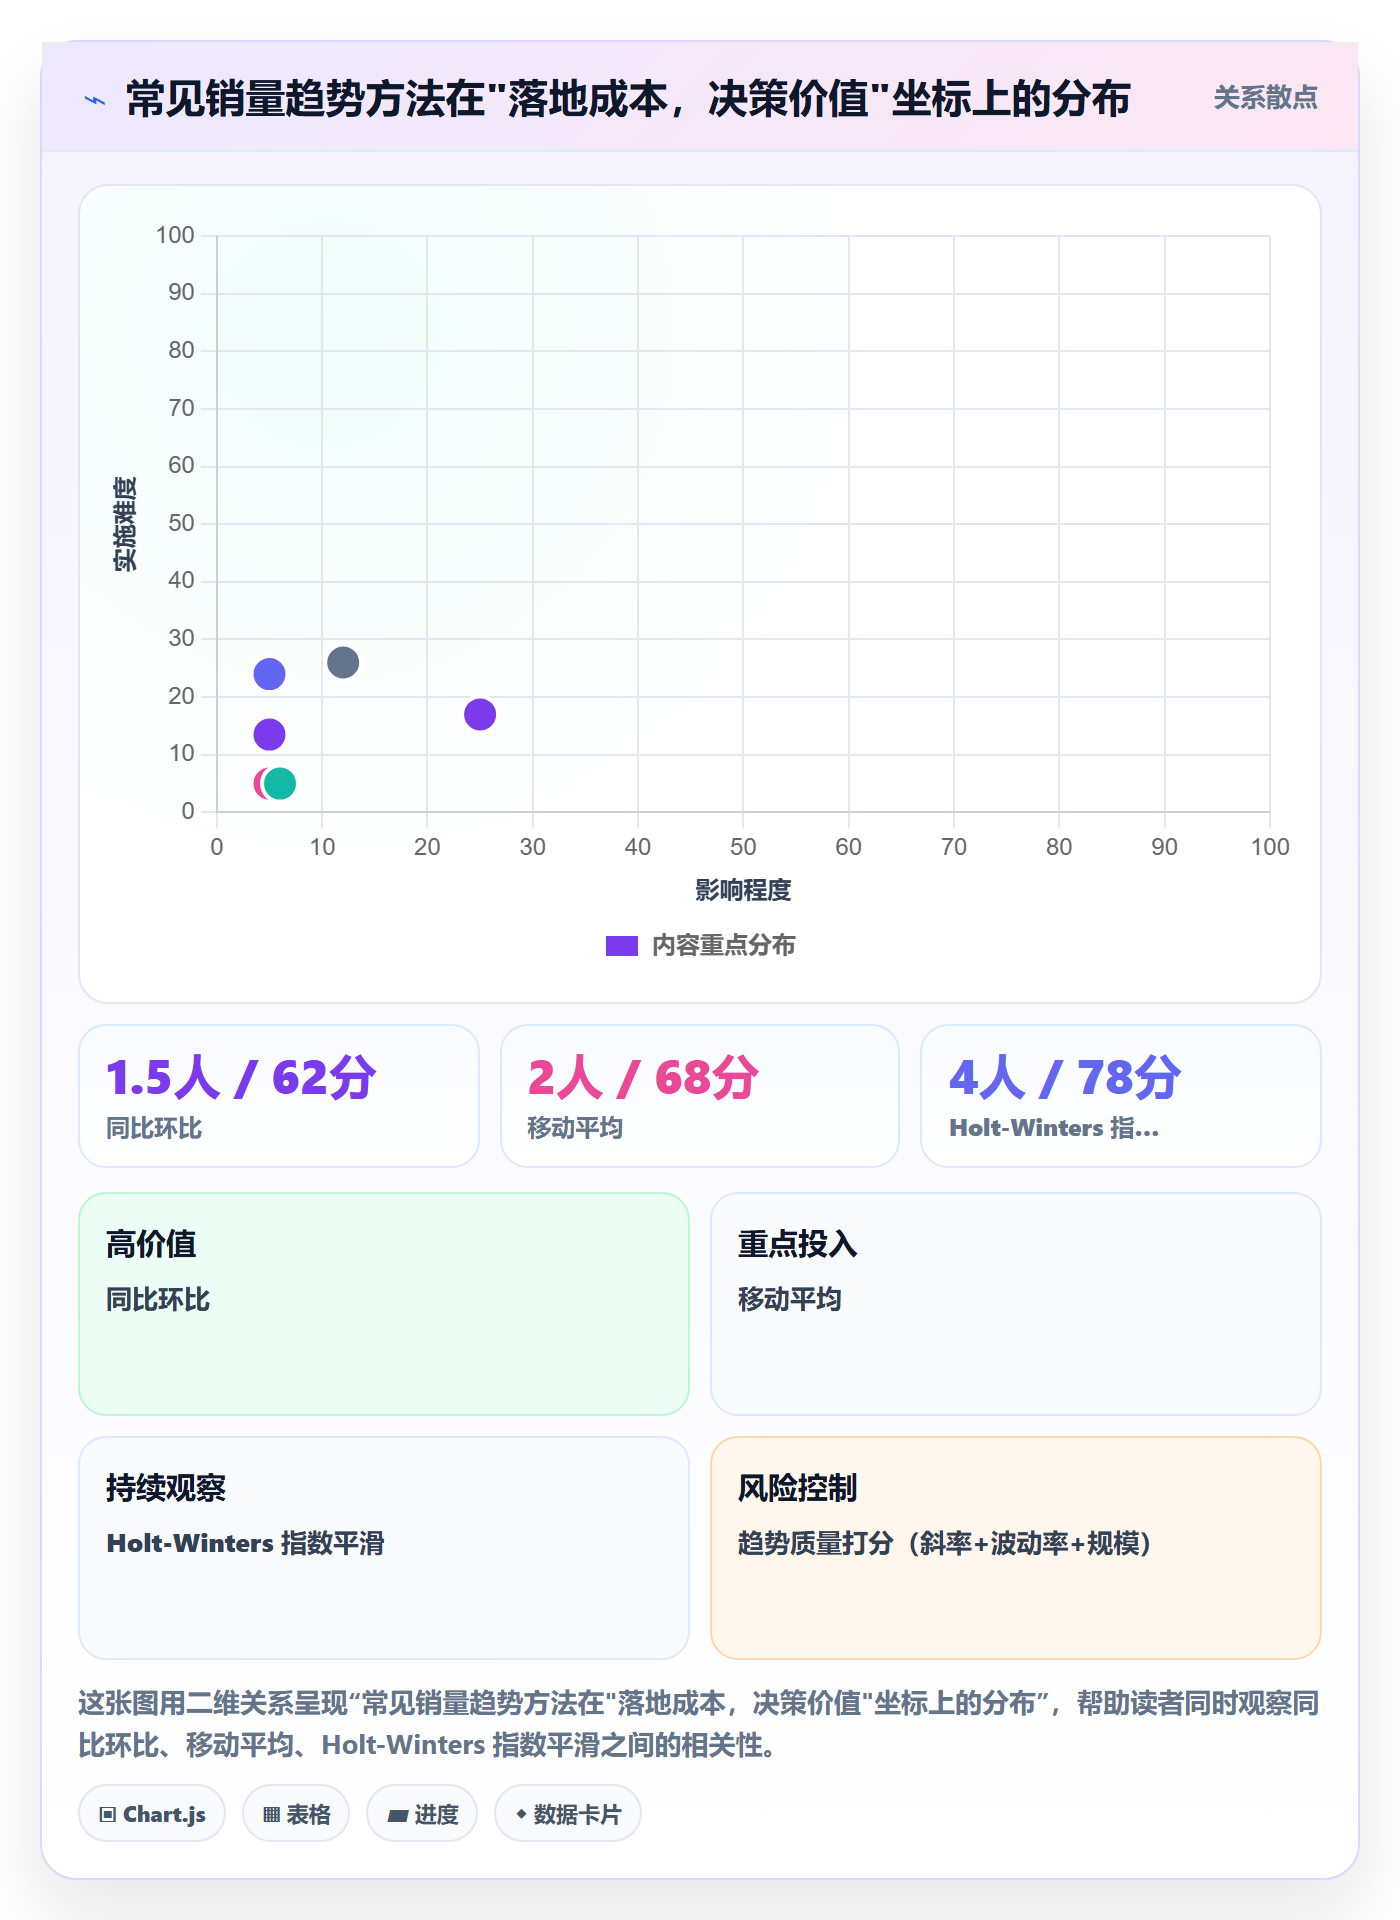
Task: Click the 表格 tag chip
Action: pyautogui.click(x=296, y=1814)
